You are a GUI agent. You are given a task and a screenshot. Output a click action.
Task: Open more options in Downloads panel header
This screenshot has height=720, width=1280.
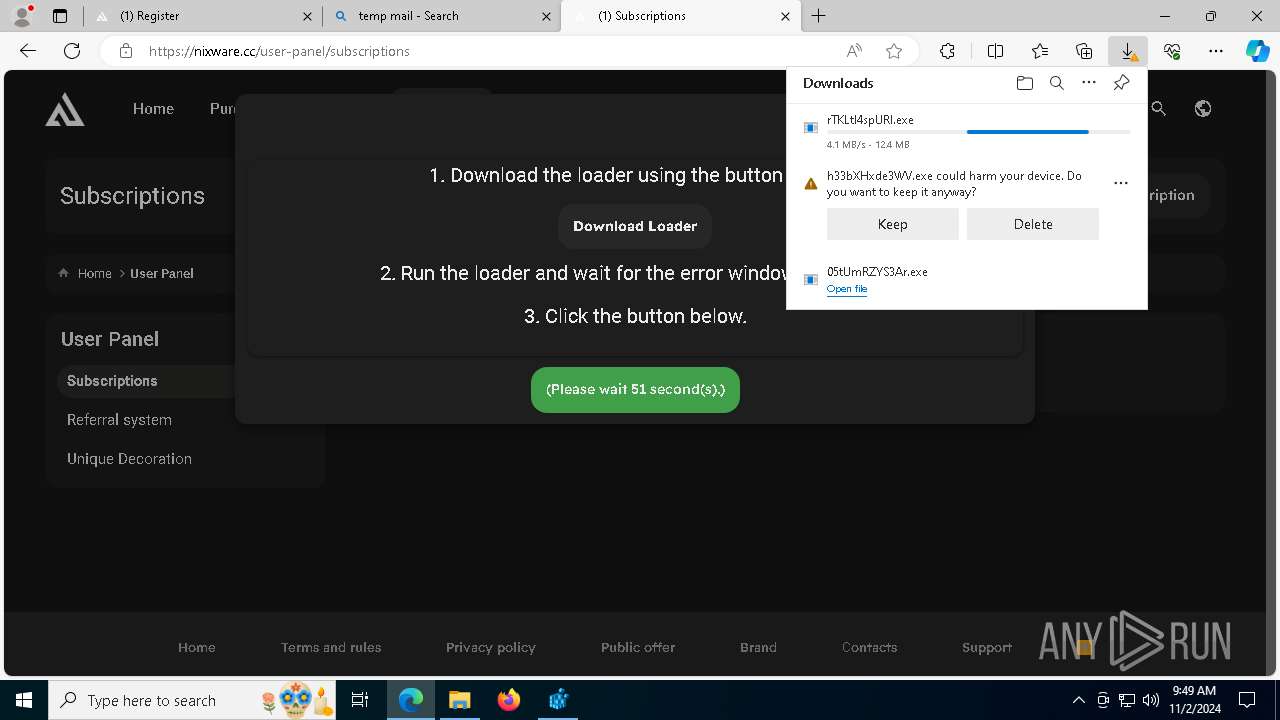1089,83
